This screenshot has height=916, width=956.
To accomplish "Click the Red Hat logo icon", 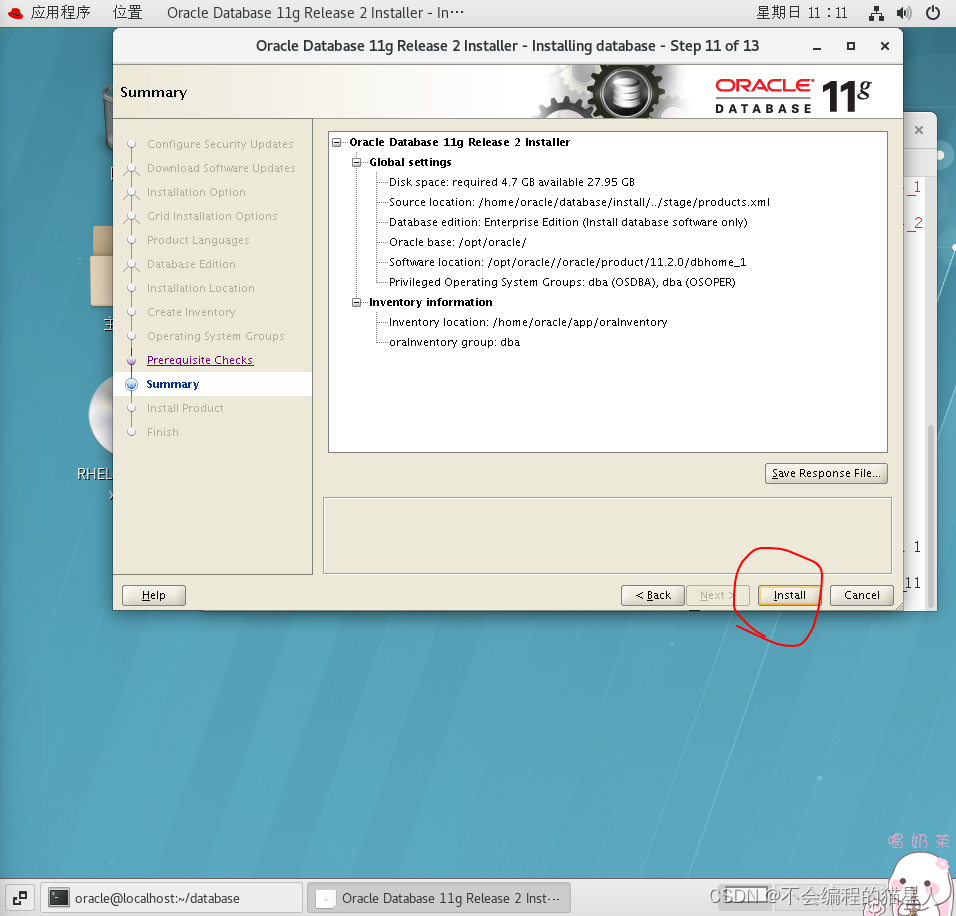I will 15,13.
